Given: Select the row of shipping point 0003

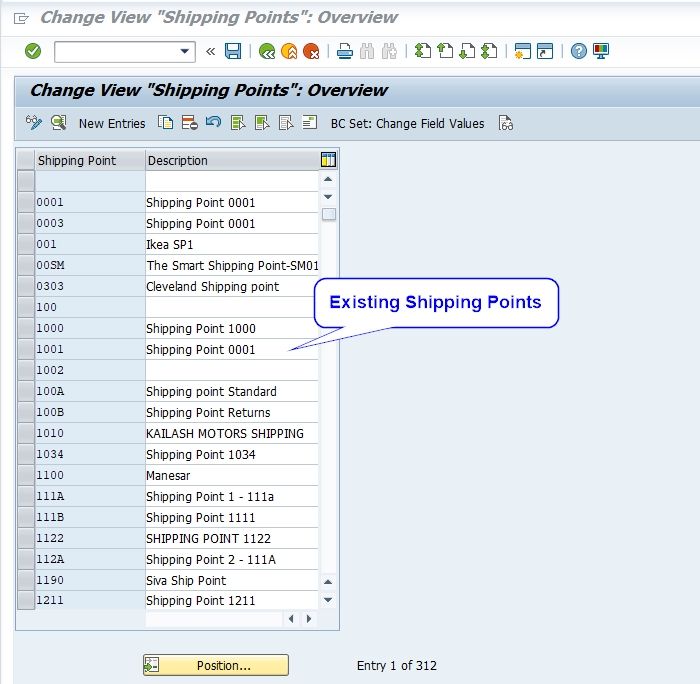Looking at the screenshot, I should click(x=26, y=223).
